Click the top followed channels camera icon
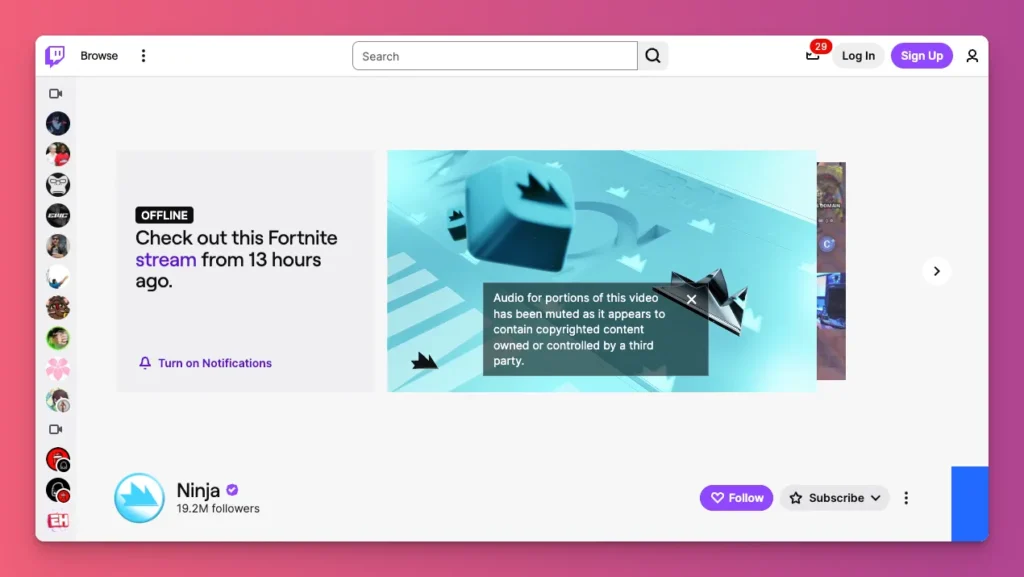 pos(56,93)
